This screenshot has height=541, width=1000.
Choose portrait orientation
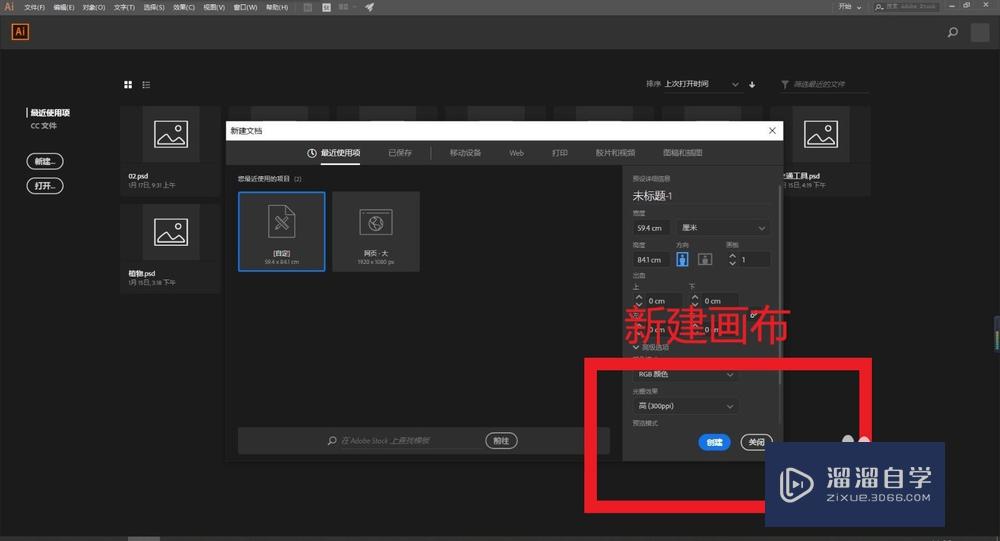pos(682,259)
